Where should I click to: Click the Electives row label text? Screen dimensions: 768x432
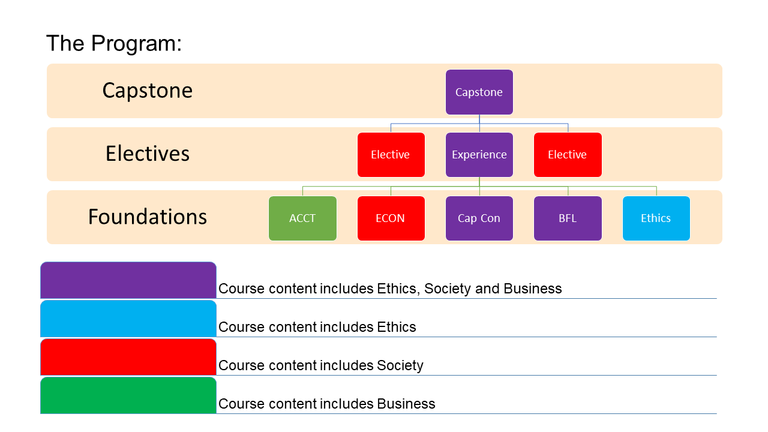(x=147, y=154)
